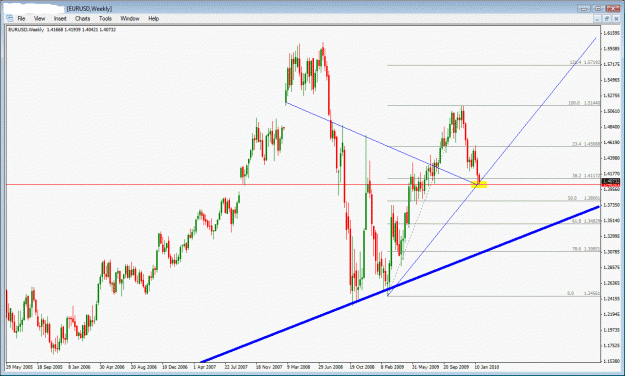Viewport: 625px width, 376px height.
Task: Click the 8 Feb 2009 date label
Action: [393, 367]
